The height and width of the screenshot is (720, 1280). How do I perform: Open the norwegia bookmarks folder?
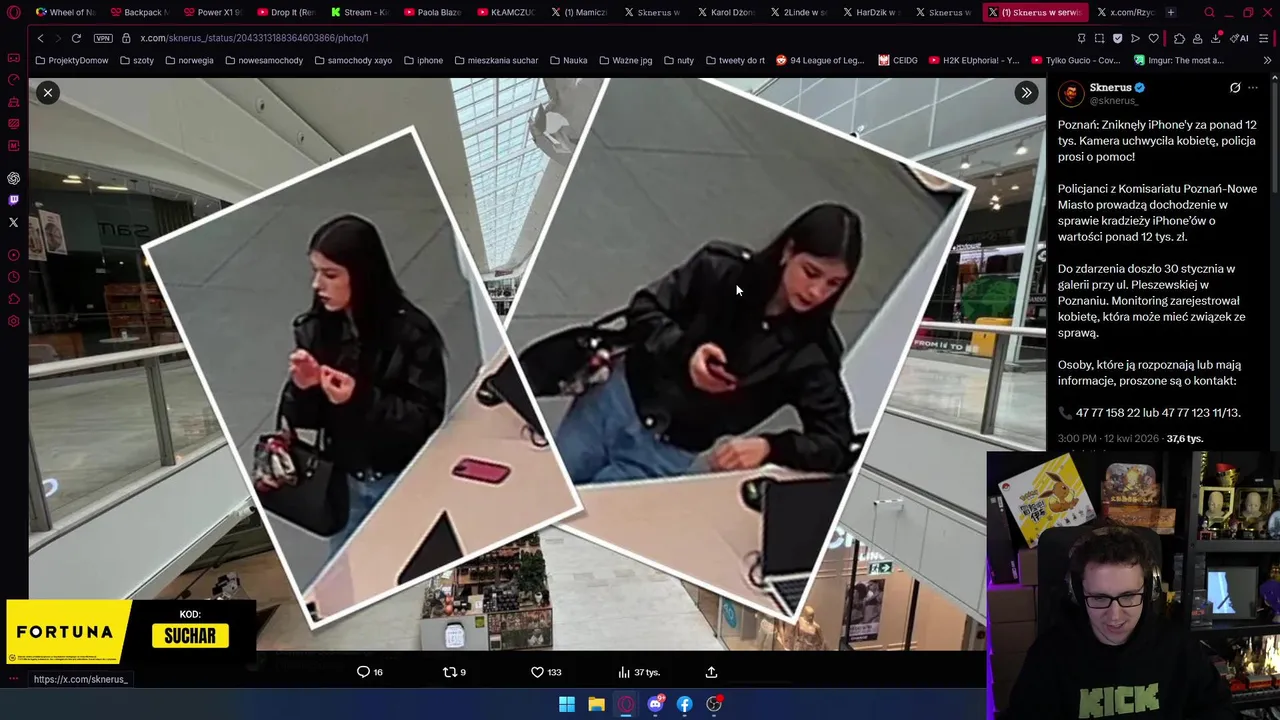[x=189, y=60]
